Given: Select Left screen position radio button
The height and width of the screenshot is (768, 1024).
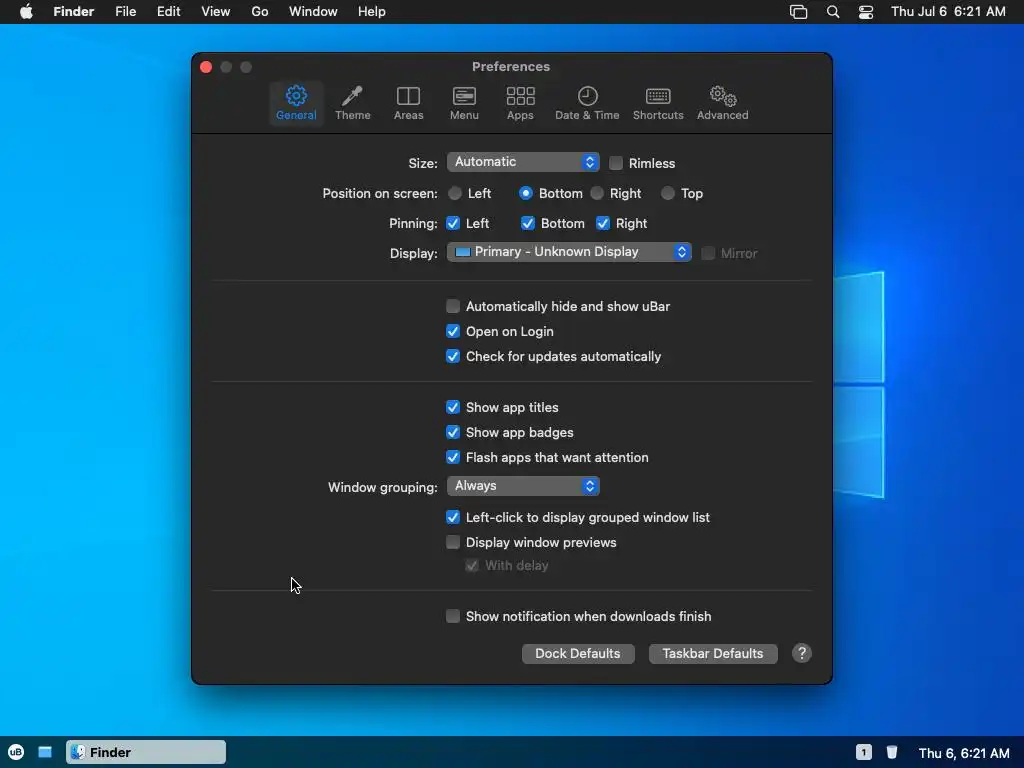Looking at the screenshot, I should pyautogui.click(x=455, y=193).
